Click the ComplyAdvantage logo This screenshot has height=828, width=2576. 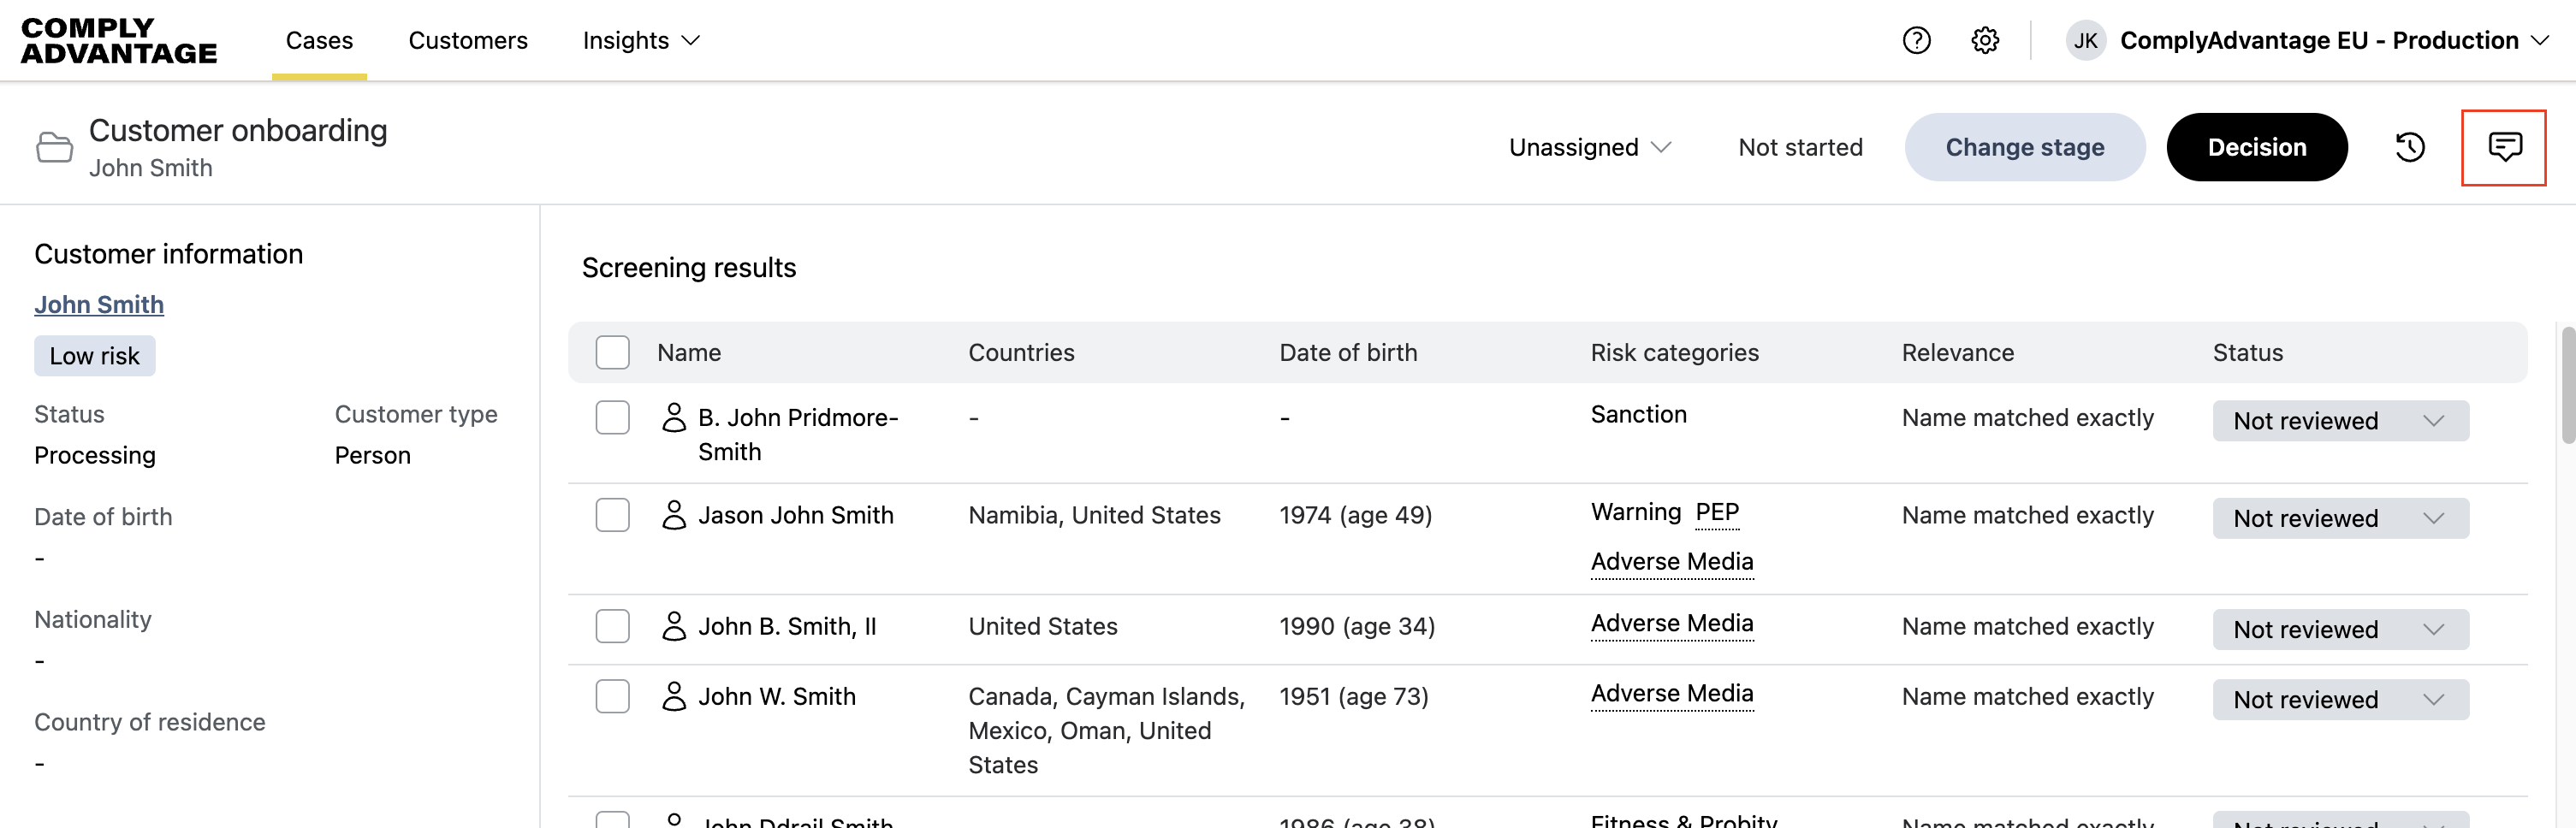pos(118,40)
